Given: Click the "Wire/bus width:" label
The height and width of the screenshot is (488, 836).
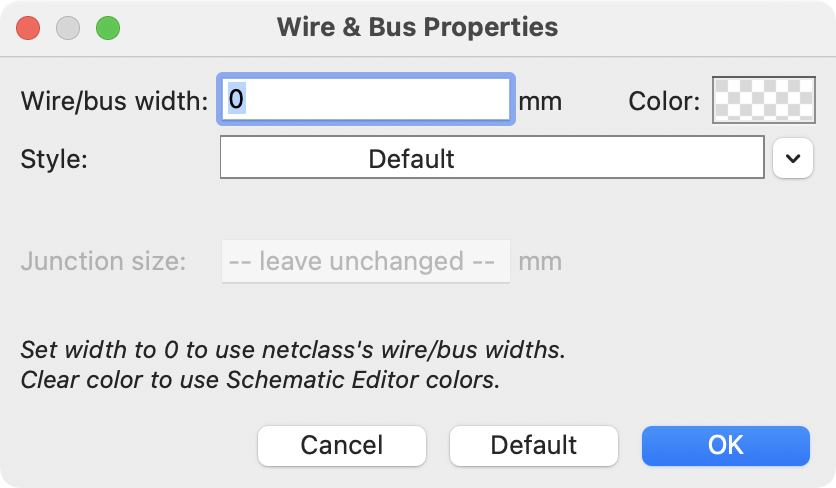Looking at the screenshot, I should pyautogui.click(x=113, y=101).
